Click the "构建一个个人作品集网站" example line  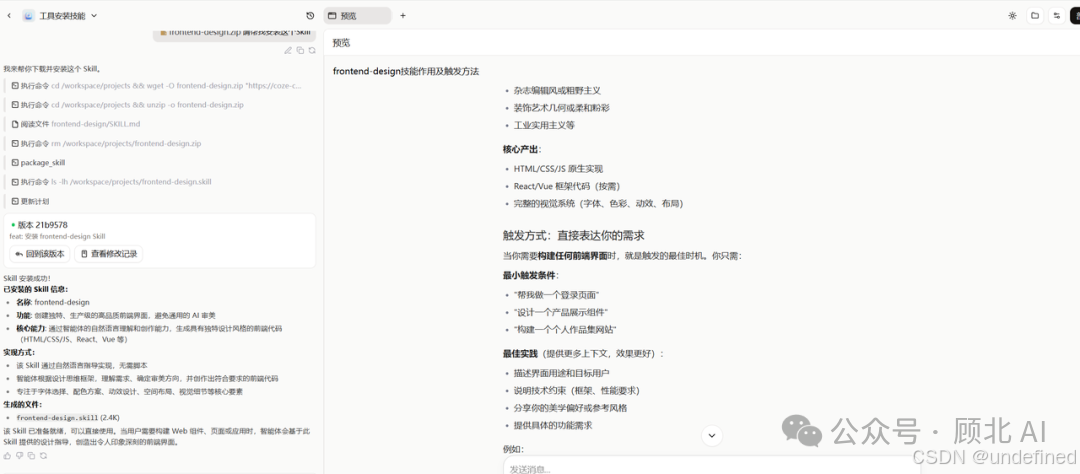point(565,329)
